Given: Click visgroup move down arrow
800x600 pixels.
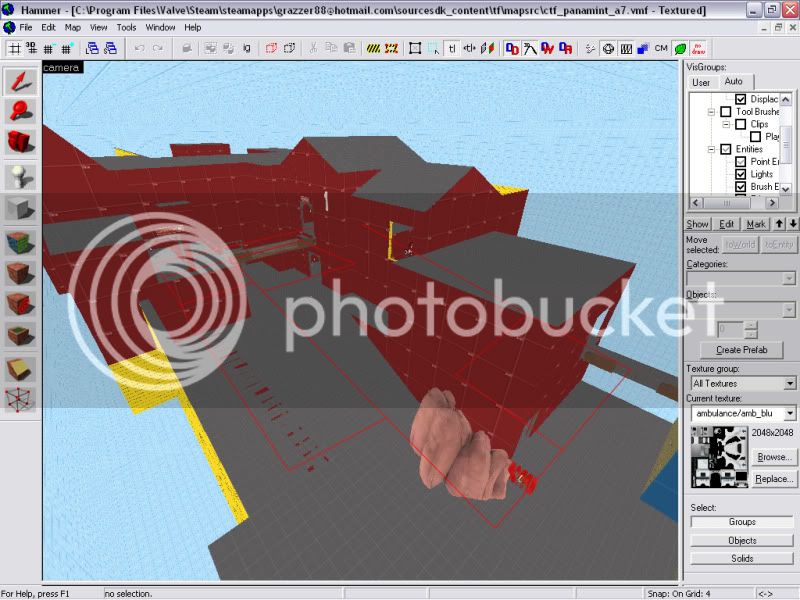Looking at the screenshot, I should (x=792, y=223).
